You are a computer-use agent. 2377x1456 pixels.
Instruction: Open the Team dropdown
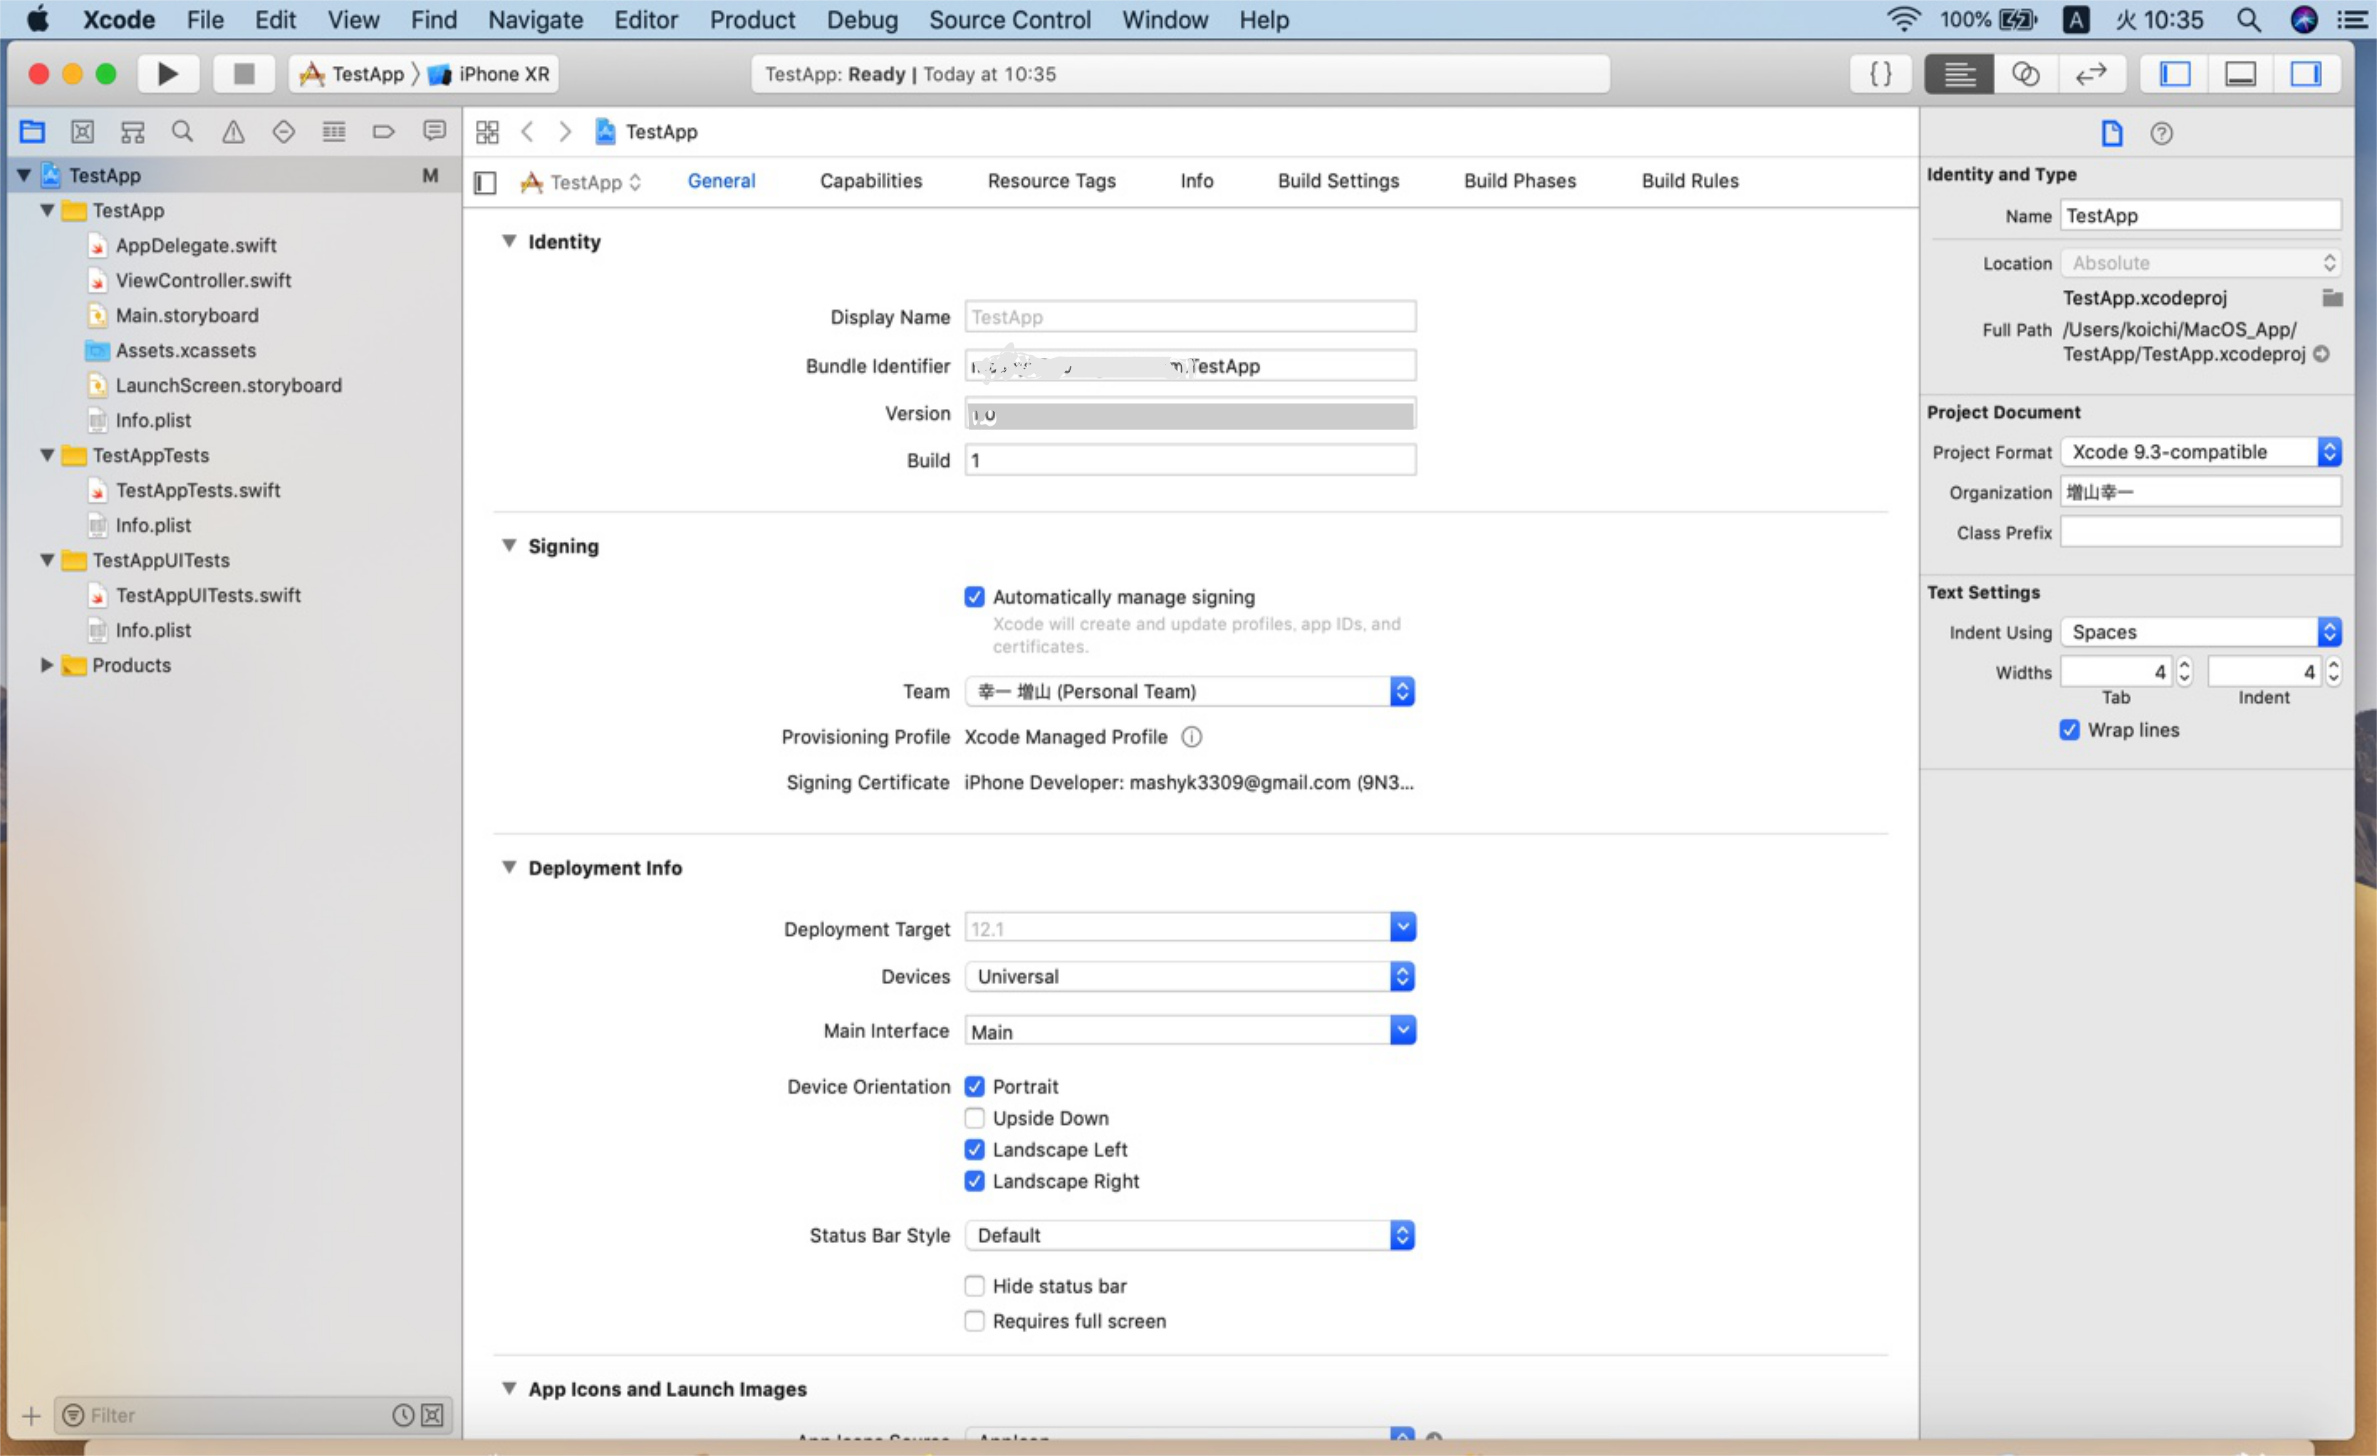1189,692
